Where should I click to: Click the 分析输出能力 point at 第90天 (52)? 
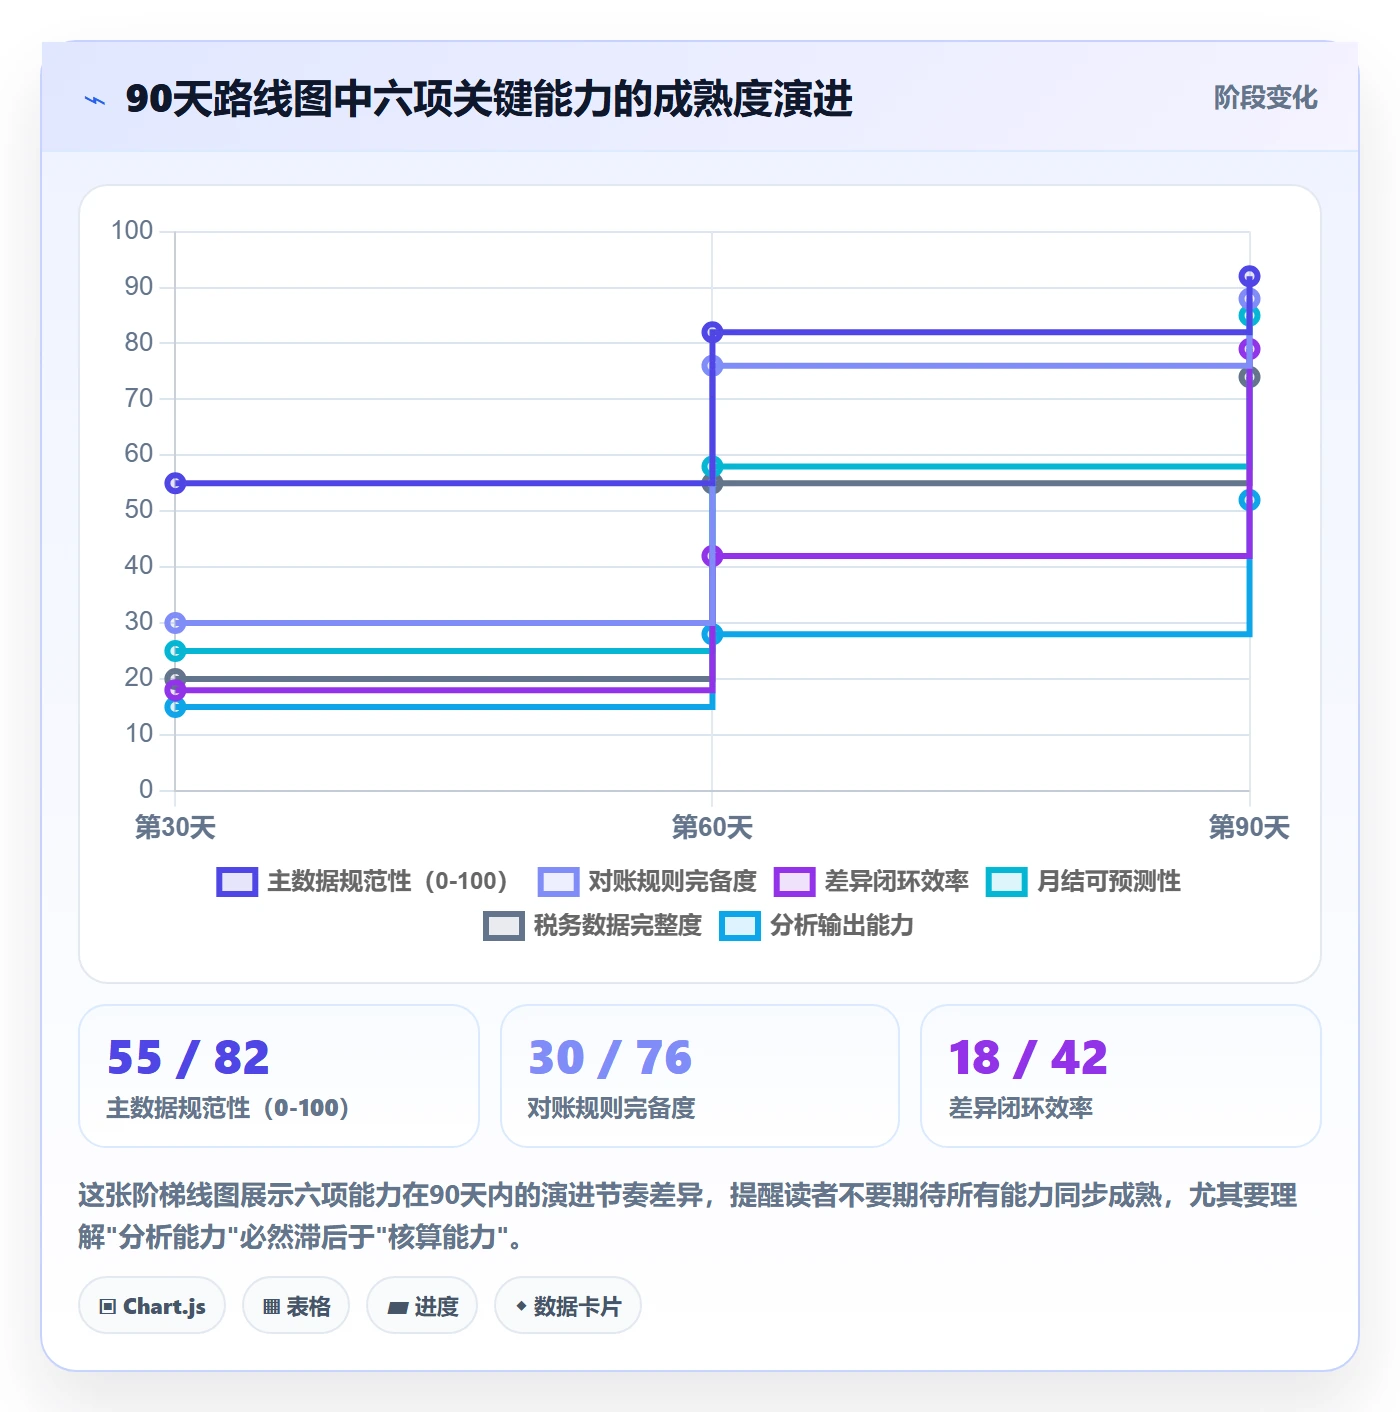pos(1249,500)
